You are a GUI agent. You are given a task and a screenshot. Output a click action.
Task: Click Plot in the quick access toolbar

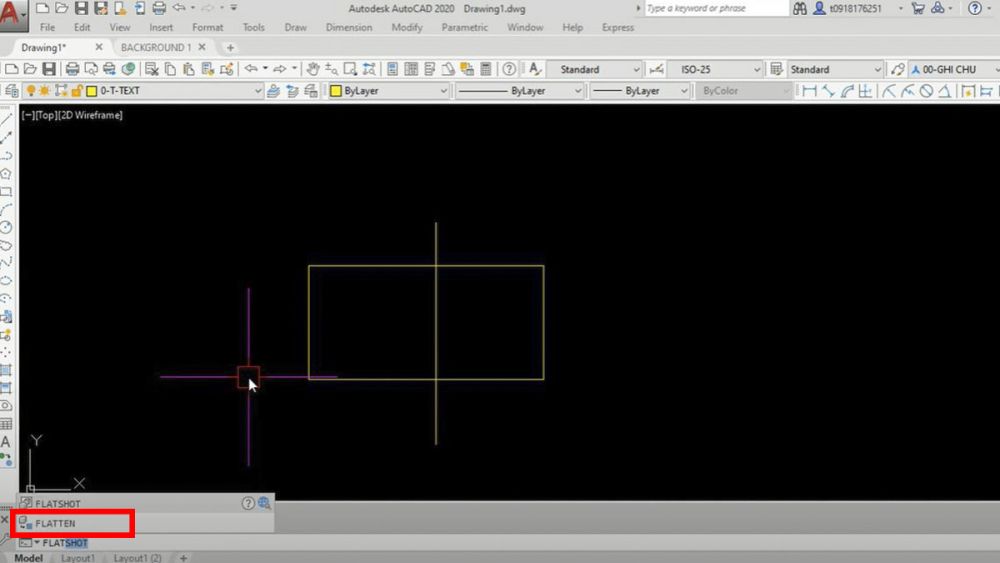coord(159,8)
